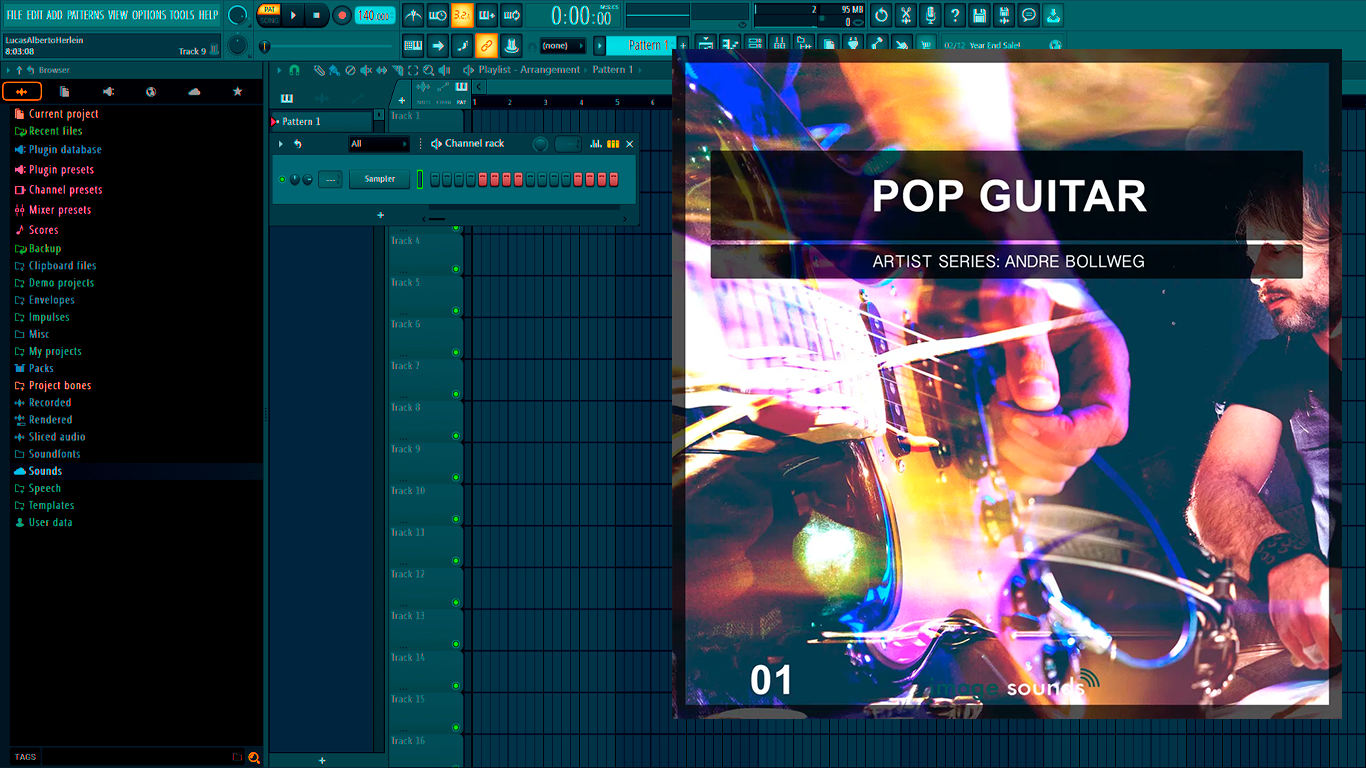Image resolution: width=1366 pixels, height=768 pixels.
Task: Open the ADD menu
Action: (55, 15)
